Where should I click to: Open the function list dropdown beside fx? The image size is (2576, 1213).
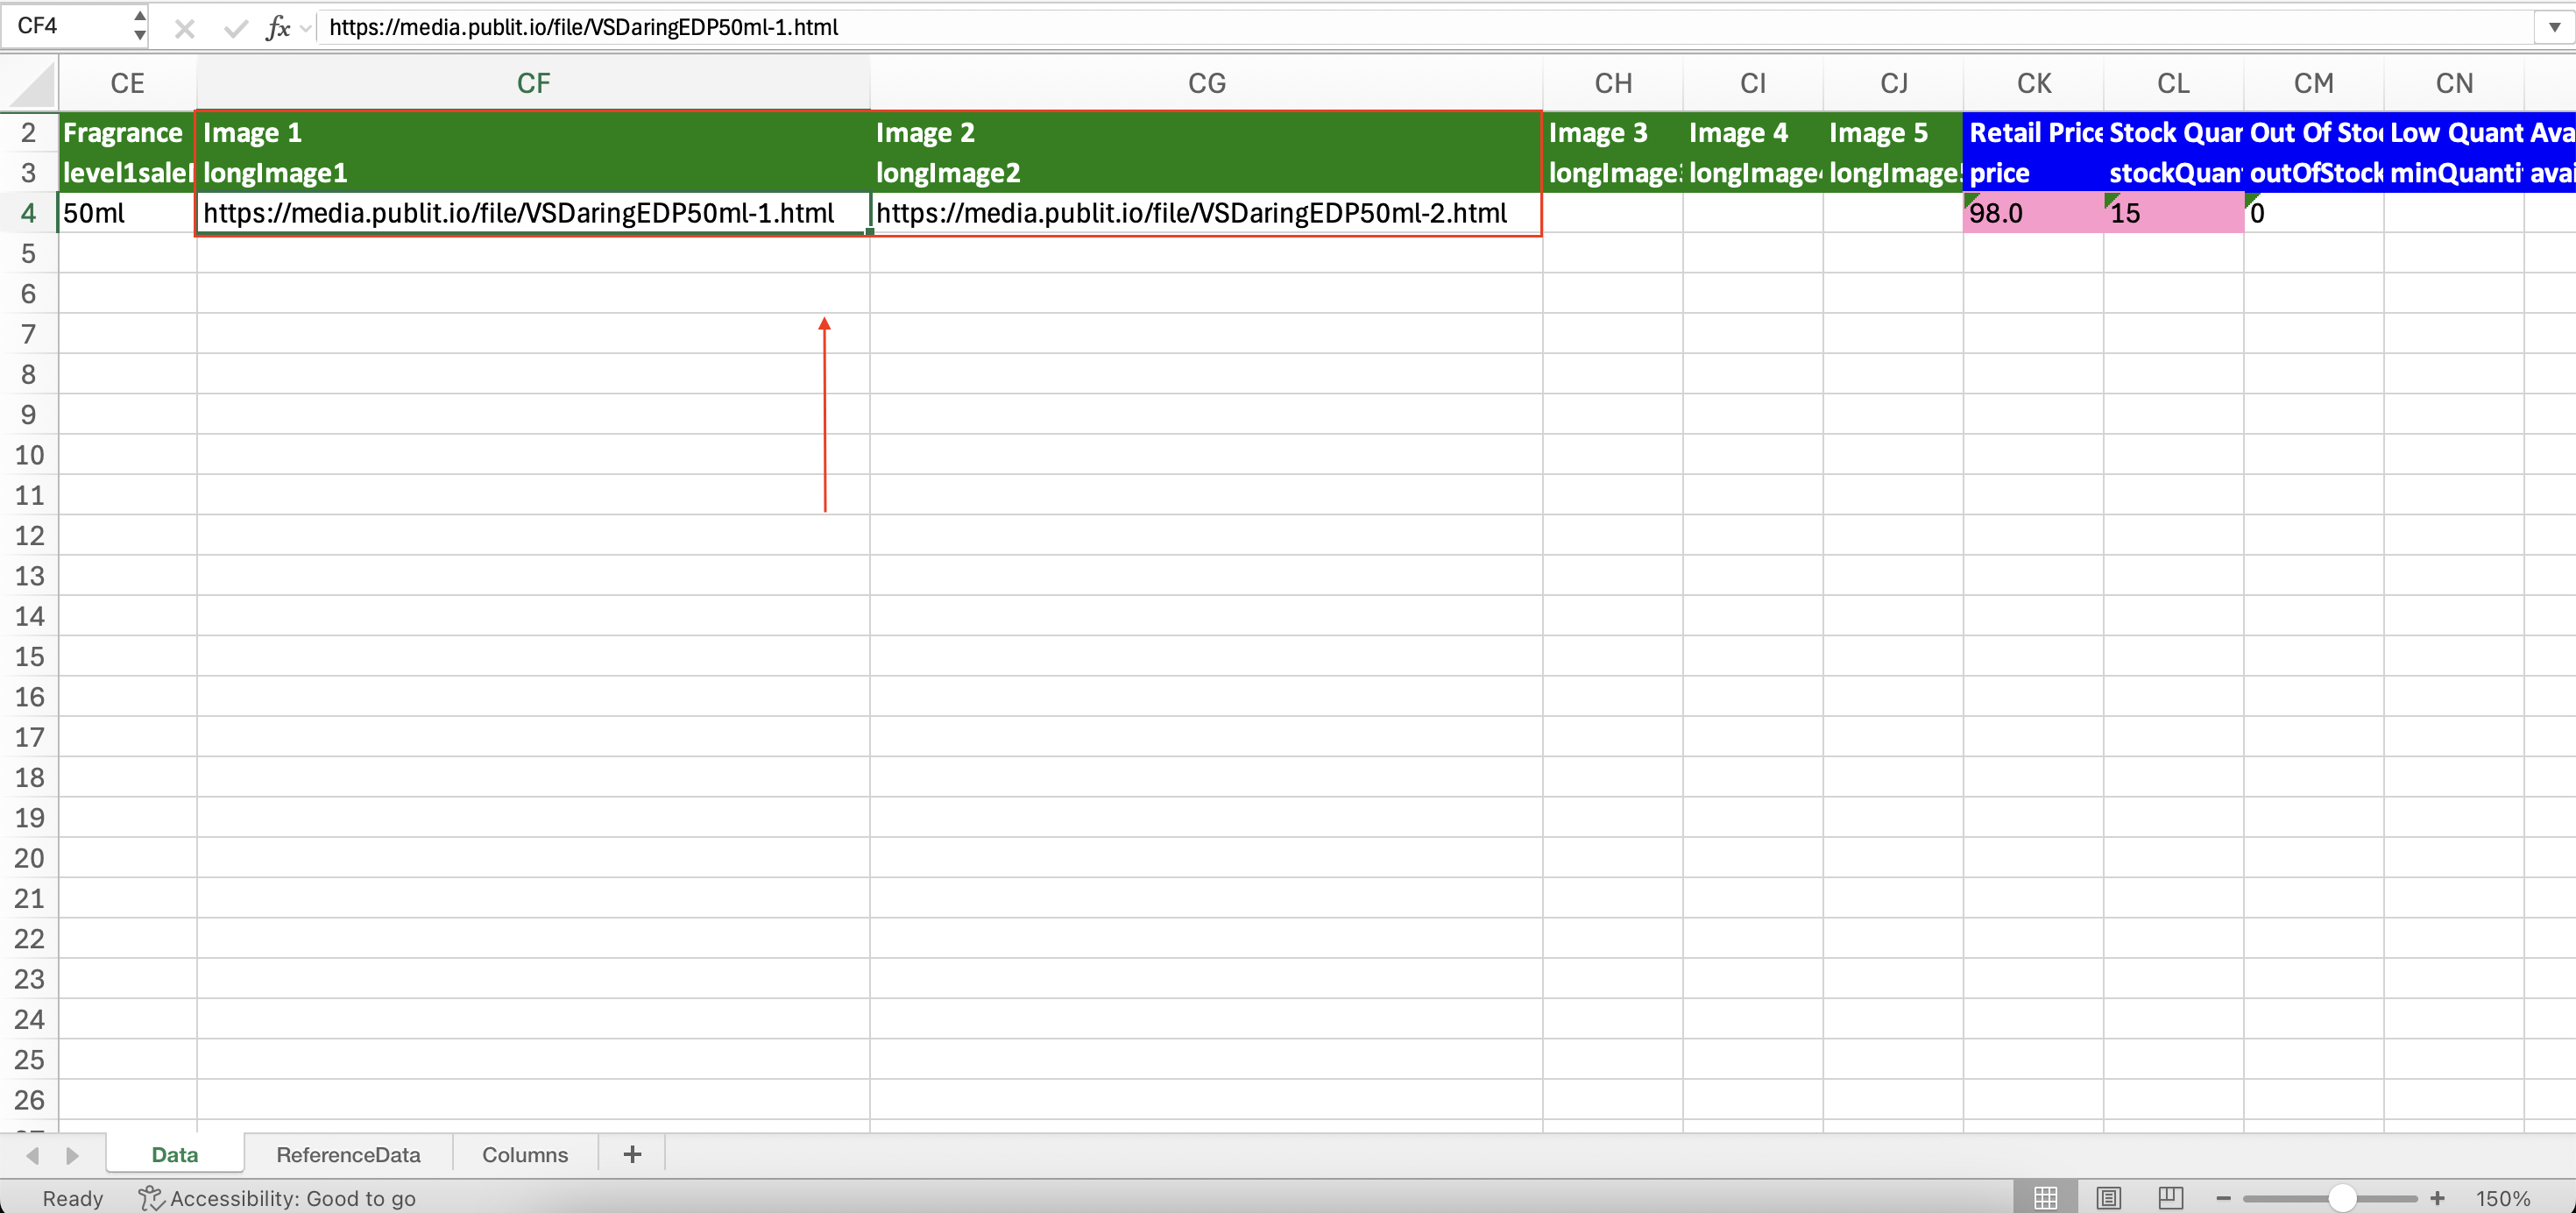pyautogui.click(x=305, y=28)
